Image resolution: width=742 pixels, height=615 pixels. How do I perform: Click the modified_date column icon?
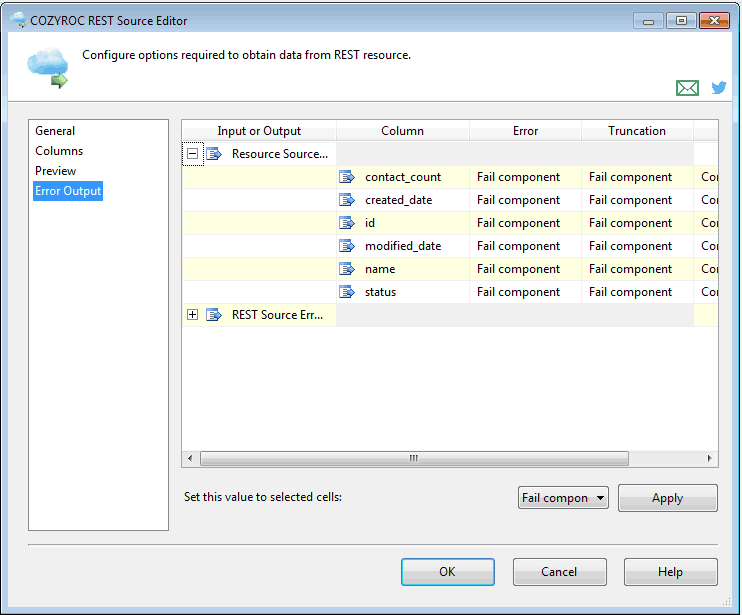[x=347, y=246]
